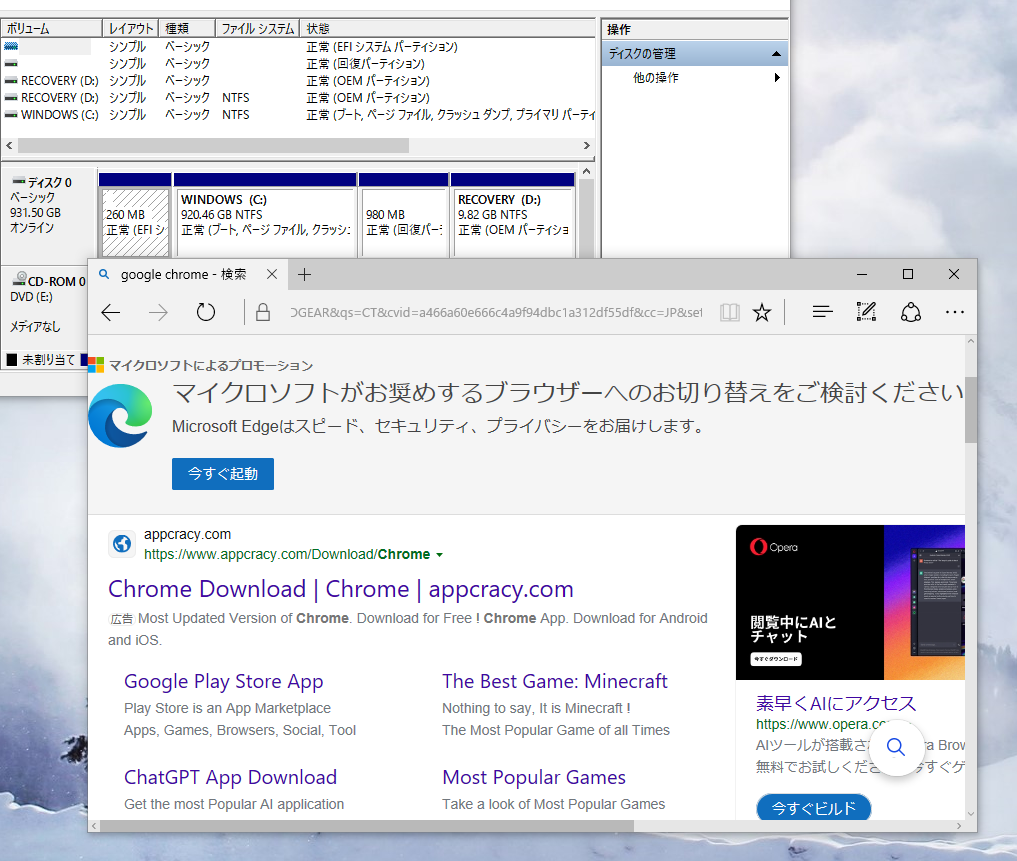The height and width of the screenshot is (861, 1017).
Task: Select the 回復パーティション volume row
Action: 298,64
